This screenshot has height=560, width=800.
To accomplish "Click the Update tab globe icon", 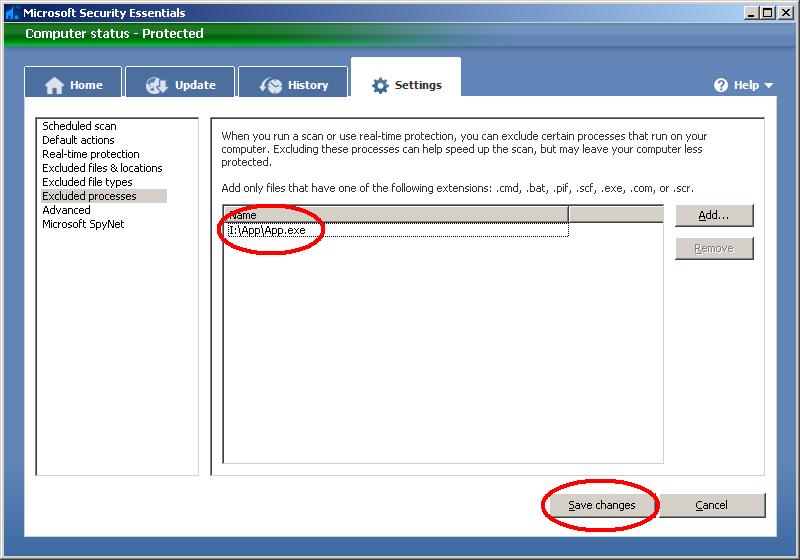I will pos(156,85).
